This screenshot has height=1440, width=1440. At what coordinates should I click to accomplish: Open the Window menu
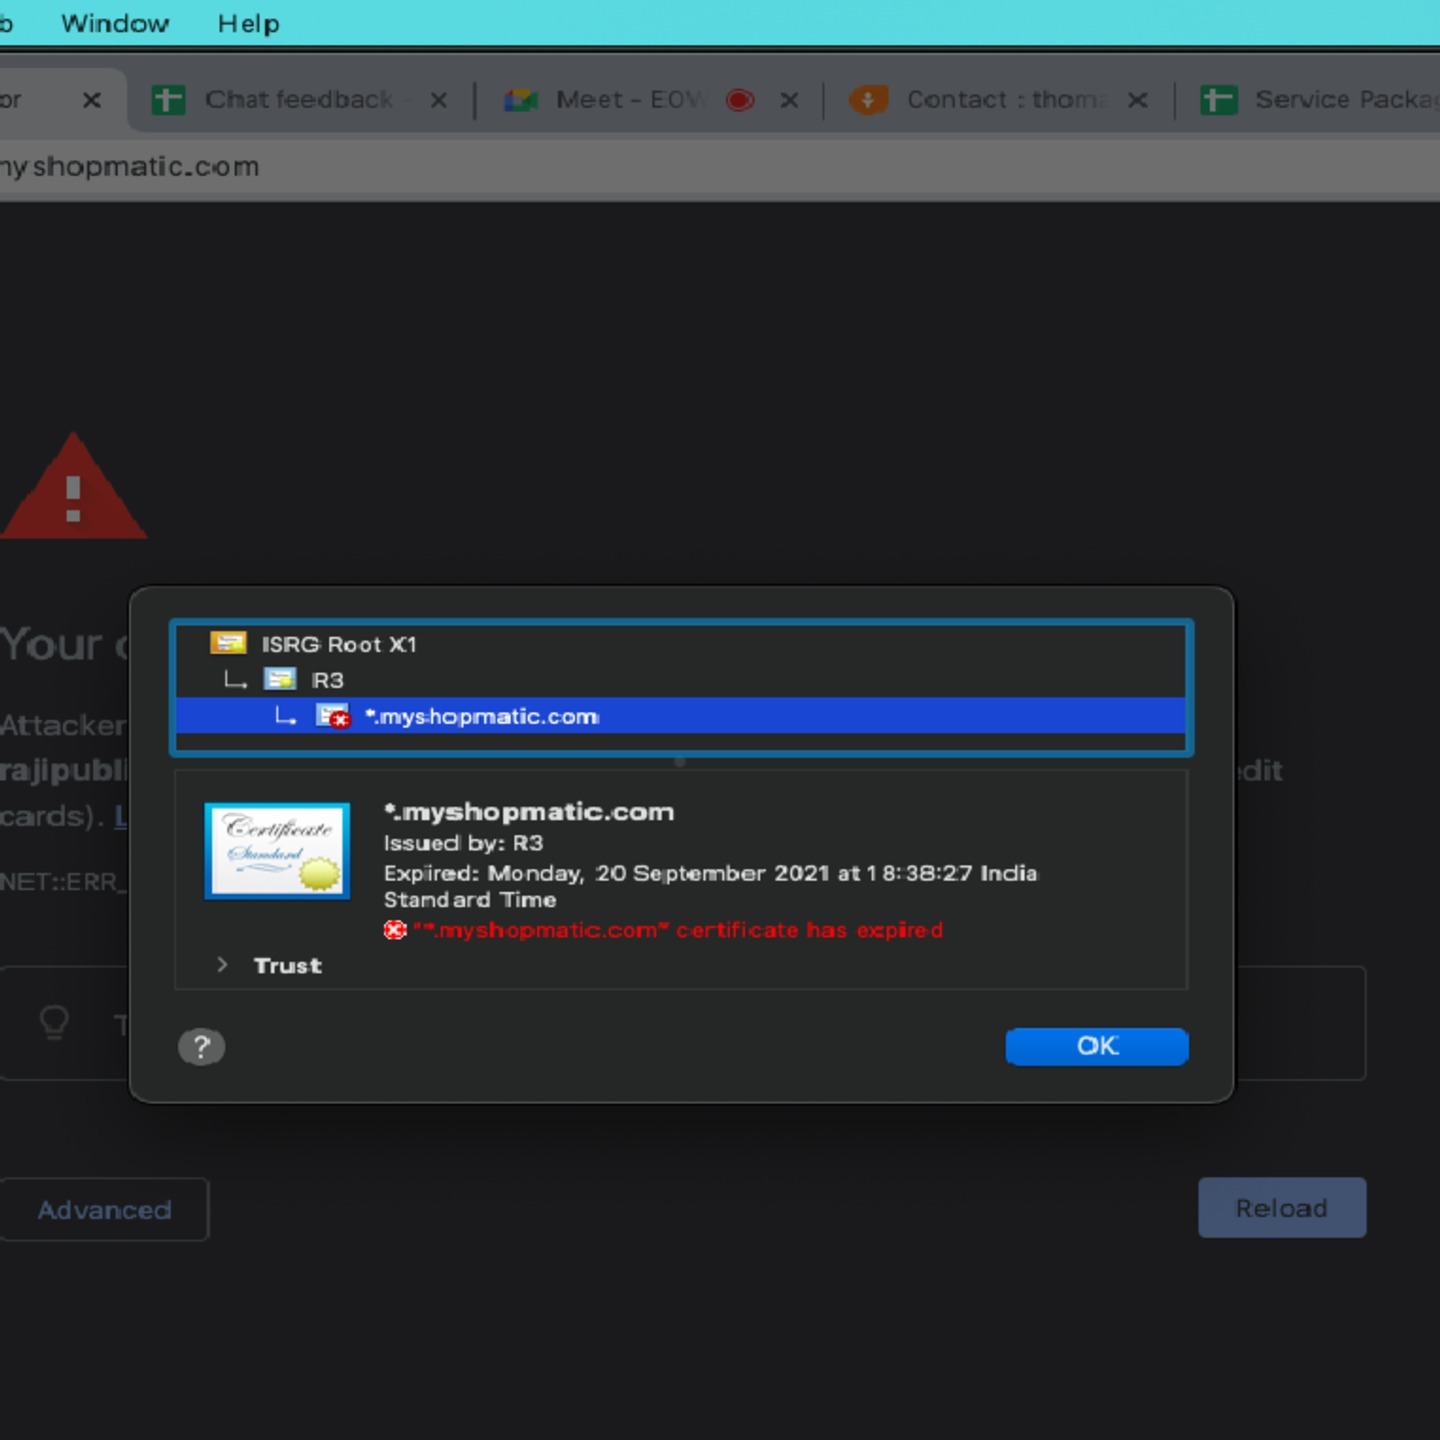(x=115, y=23)
